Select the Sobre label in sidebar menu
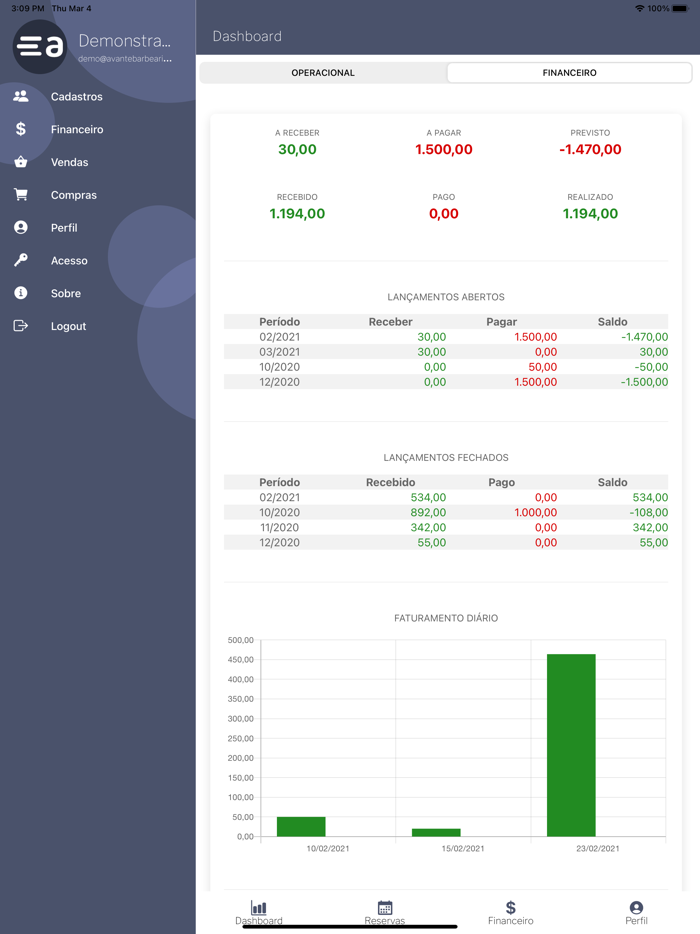Image resolution: width=700 pixels, height=934 pixels. 66,294
